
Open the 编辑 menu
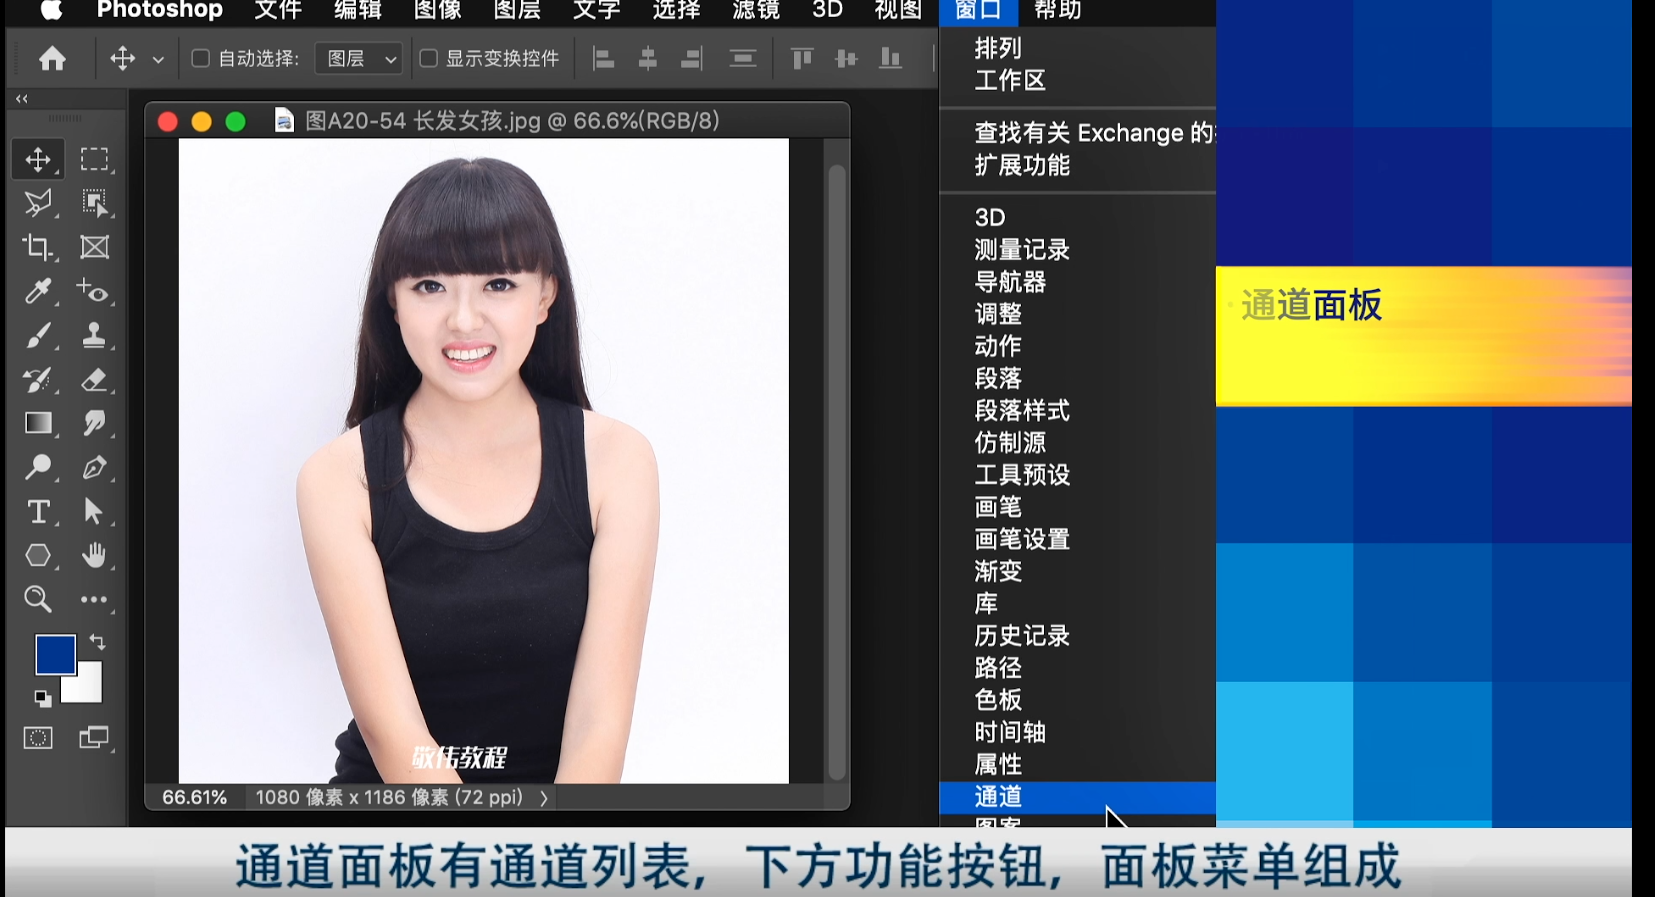click(x=357, y=10)
